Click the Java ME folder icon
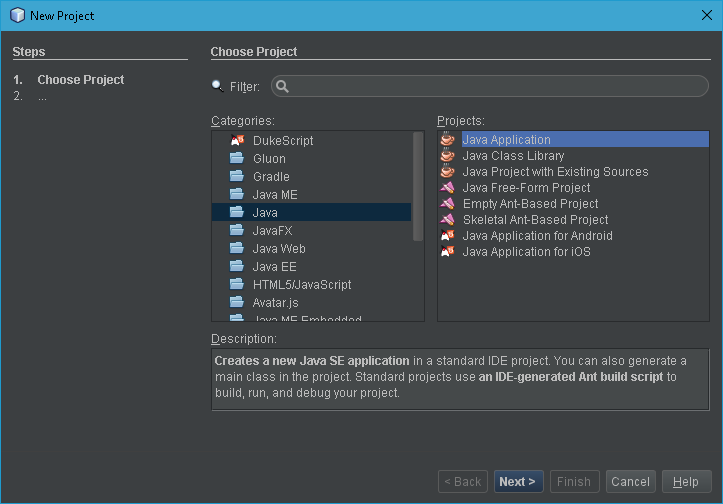This screenshot has width=723, height=504. pyautogui.click(x=237, y=194)
